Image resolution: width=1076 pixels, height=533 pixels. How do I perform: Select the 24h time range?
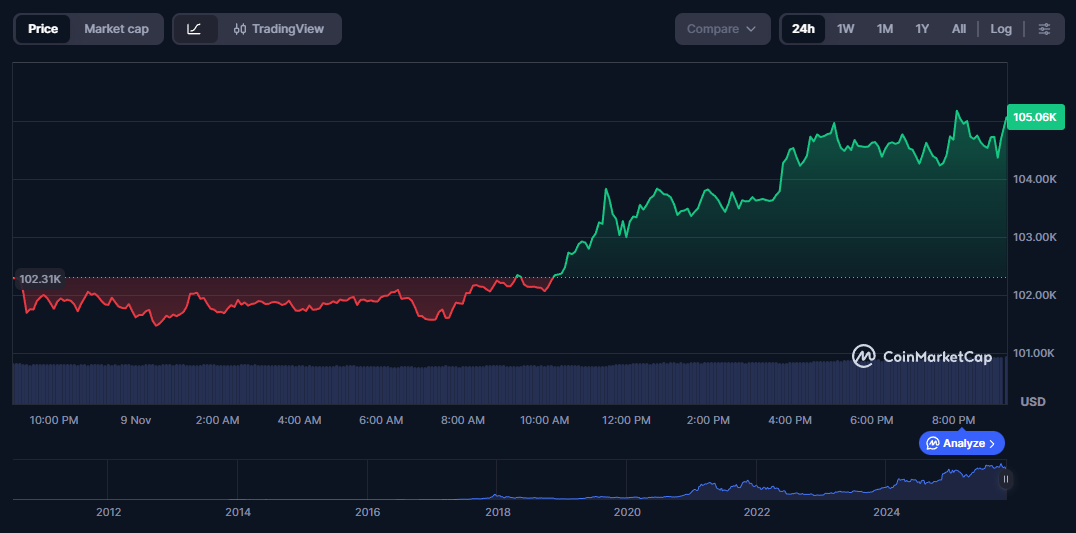click(x=803, y=29)
